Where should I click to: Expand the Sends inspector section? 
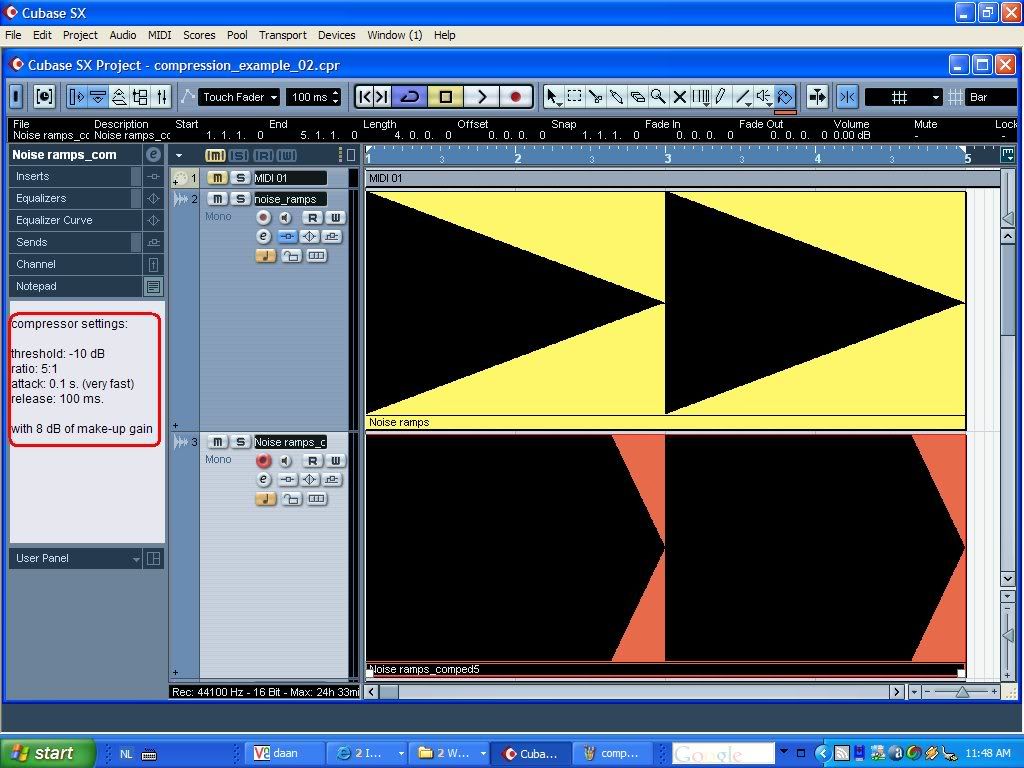click(76, 242)
